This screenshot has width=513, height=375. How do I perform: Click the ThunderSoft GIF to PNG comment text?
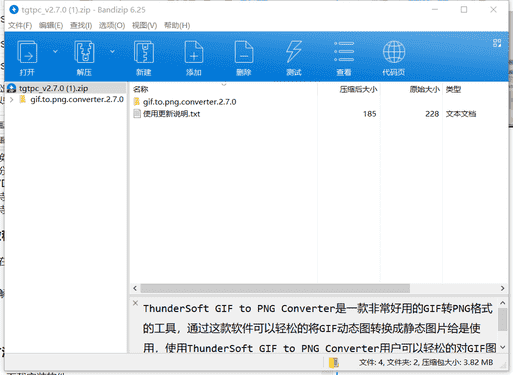tap(319, 328)
